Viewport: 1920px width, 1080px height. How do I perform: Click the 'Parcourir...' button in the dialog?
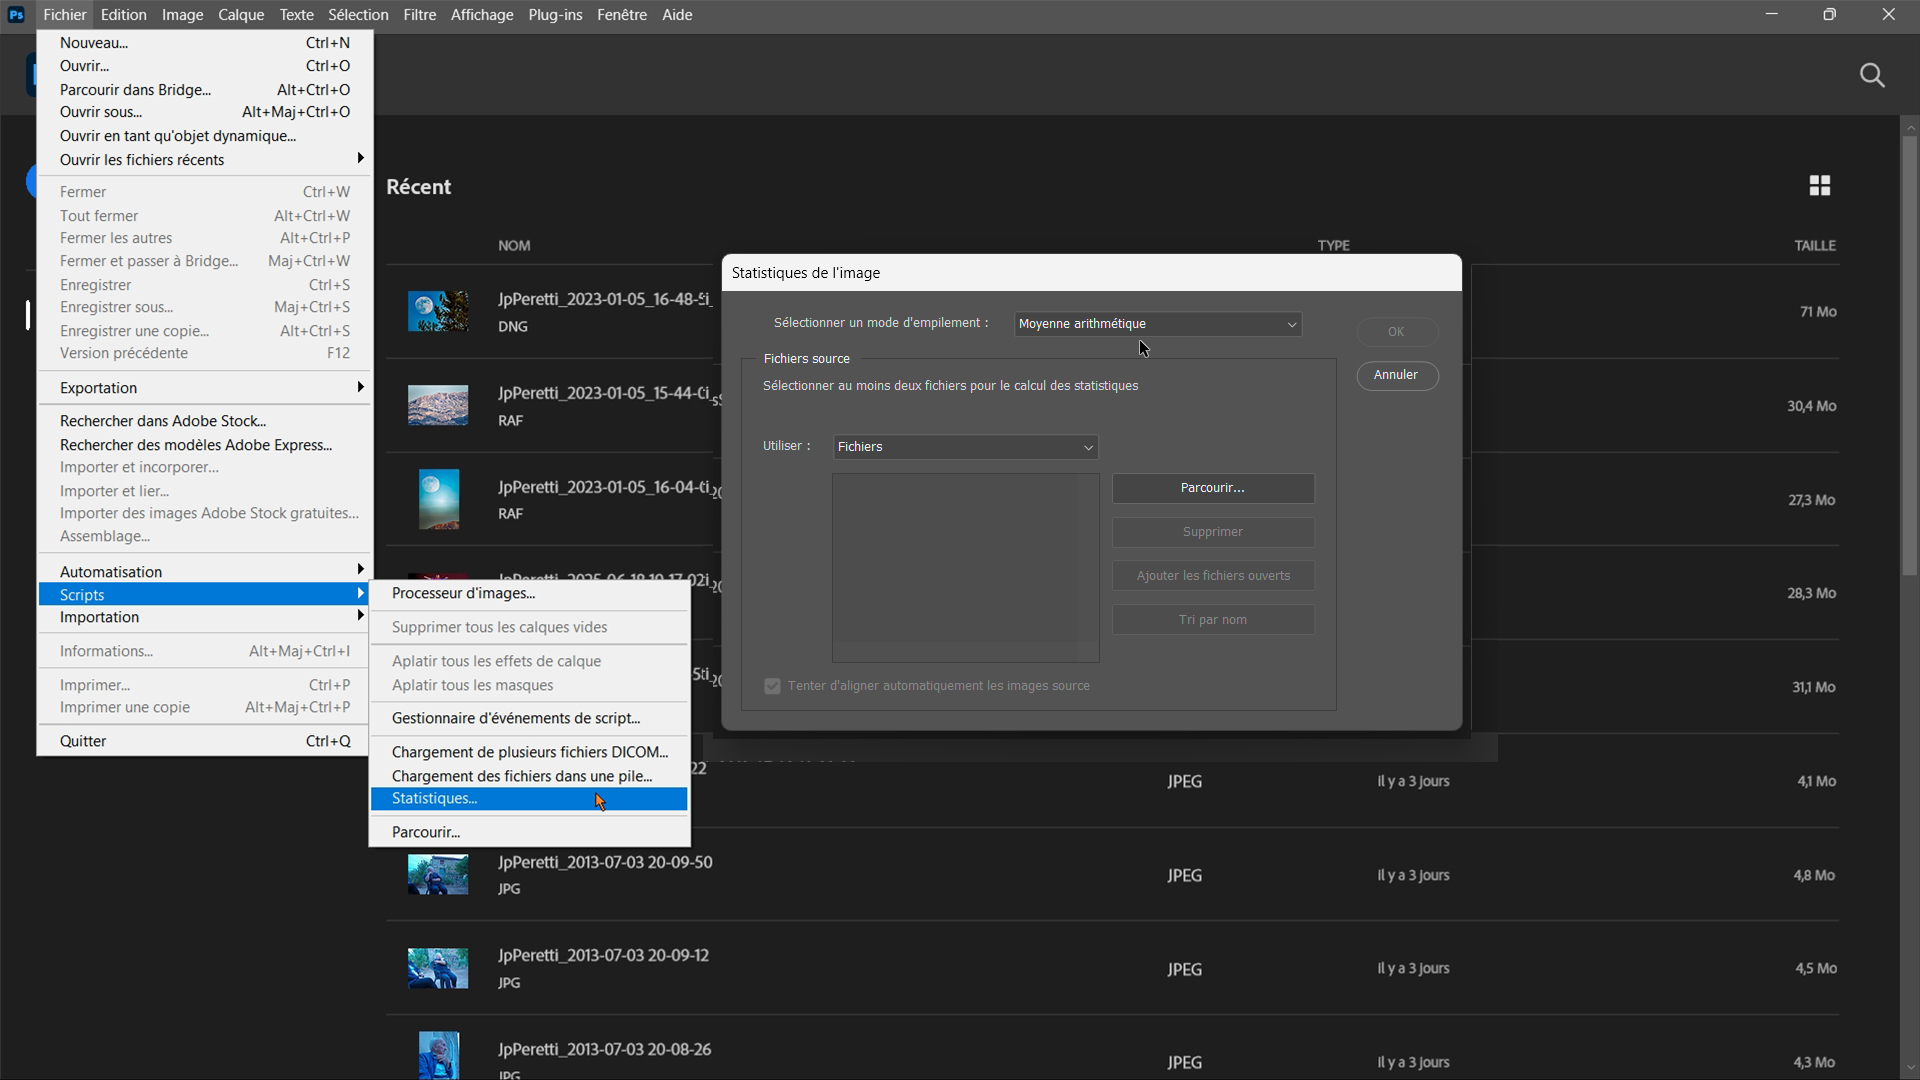(1213, 488)
